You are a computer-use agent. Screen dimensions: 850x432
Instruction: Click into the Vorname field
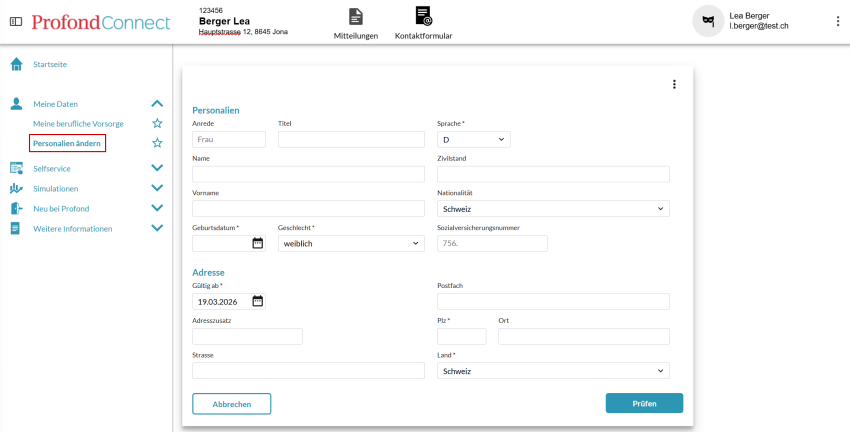point(308,209)
